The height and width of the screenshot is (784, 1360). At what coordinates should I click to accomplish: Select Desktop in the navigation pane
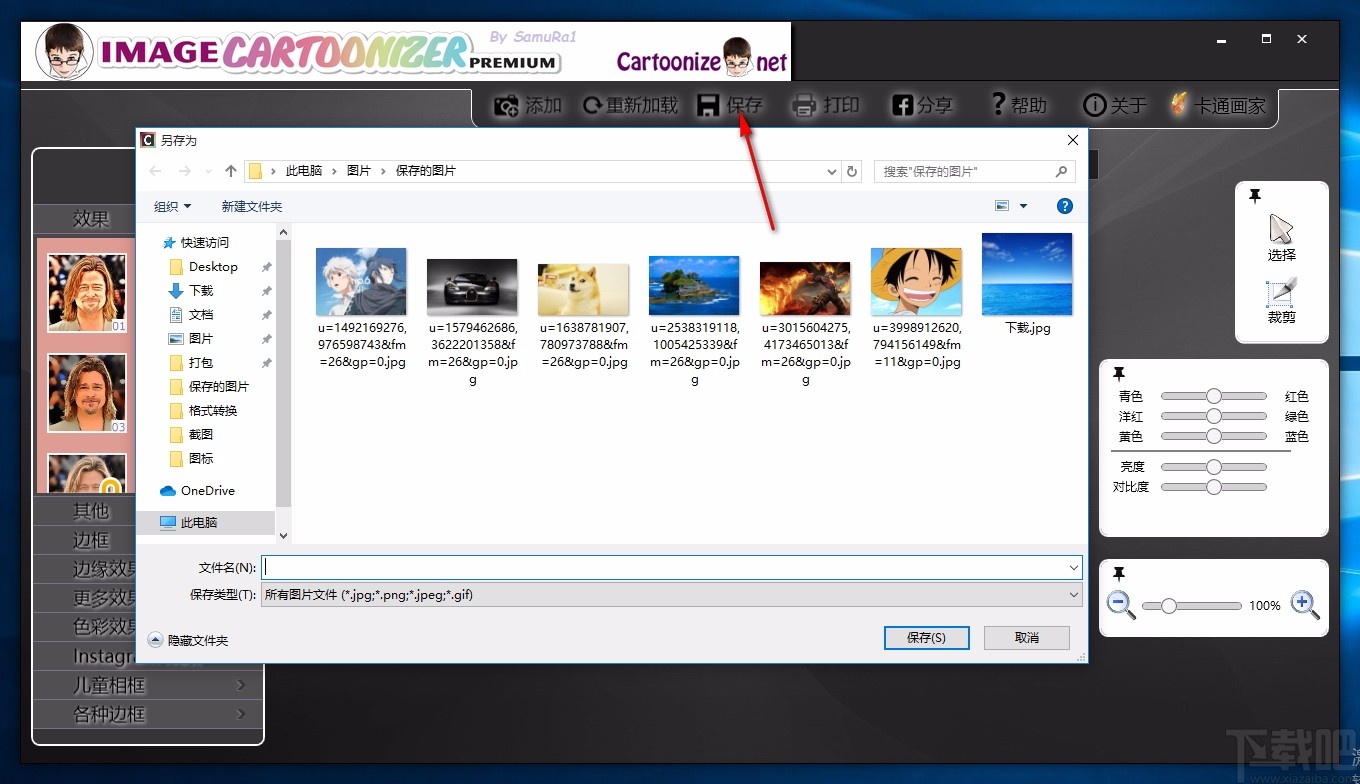[213, 267]
